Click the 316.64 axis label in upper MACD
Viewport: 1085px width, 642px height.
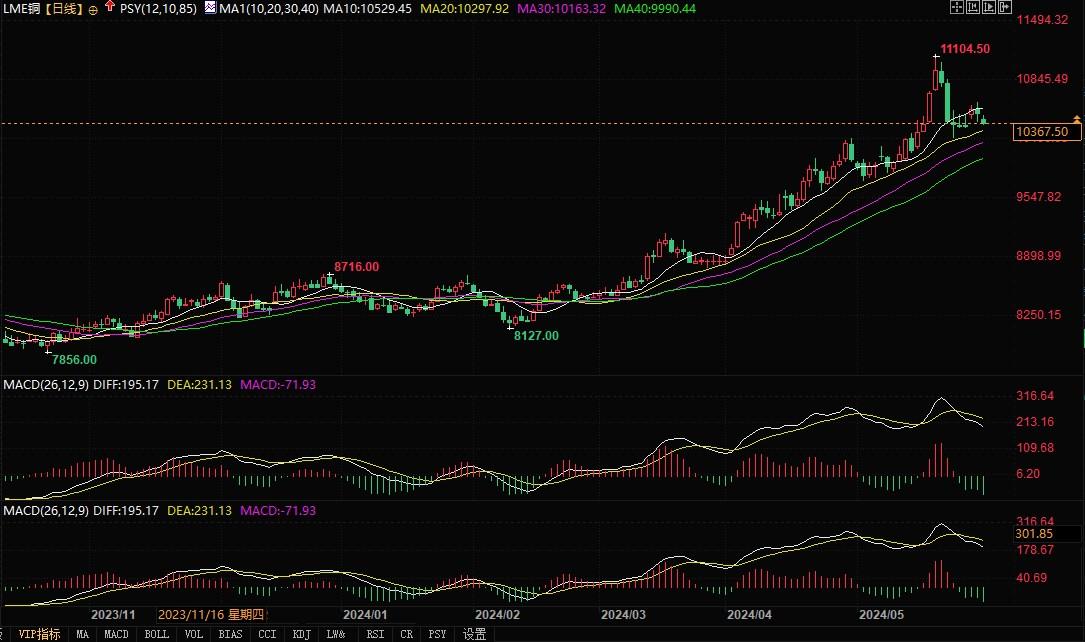click(1035, 396)
